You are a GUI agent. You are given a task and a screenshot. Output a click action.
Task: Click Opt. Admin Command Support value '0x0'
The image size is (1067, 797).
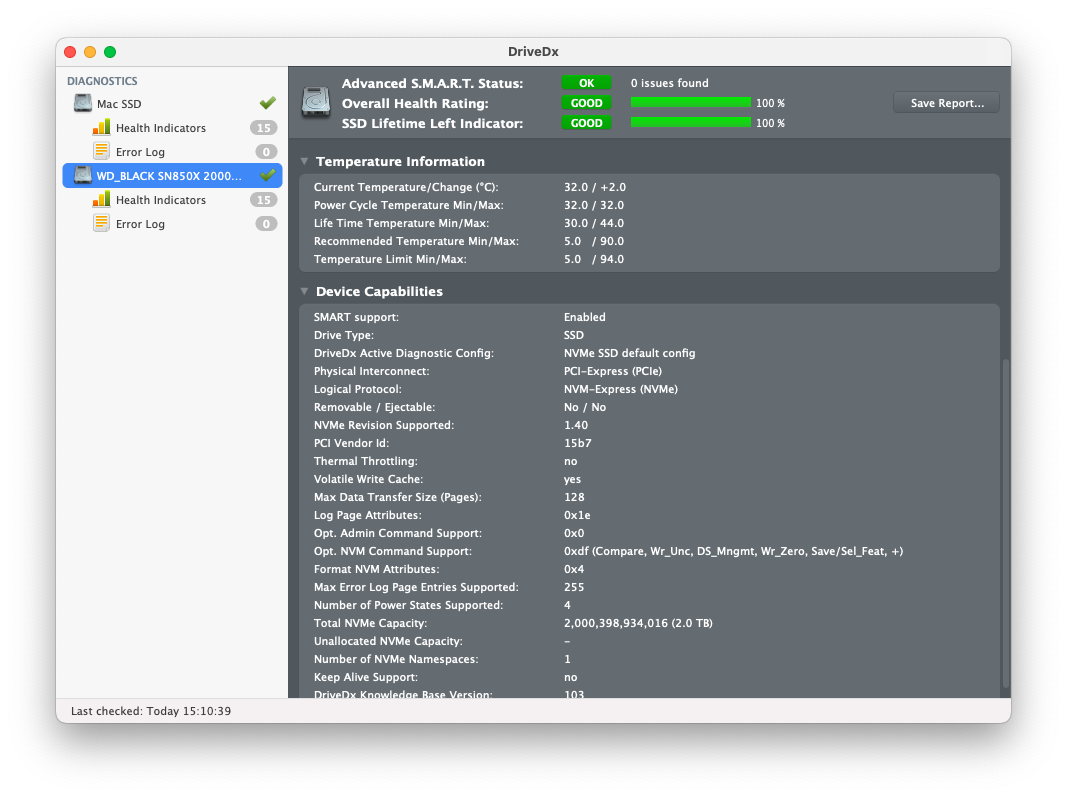[574, 534]
